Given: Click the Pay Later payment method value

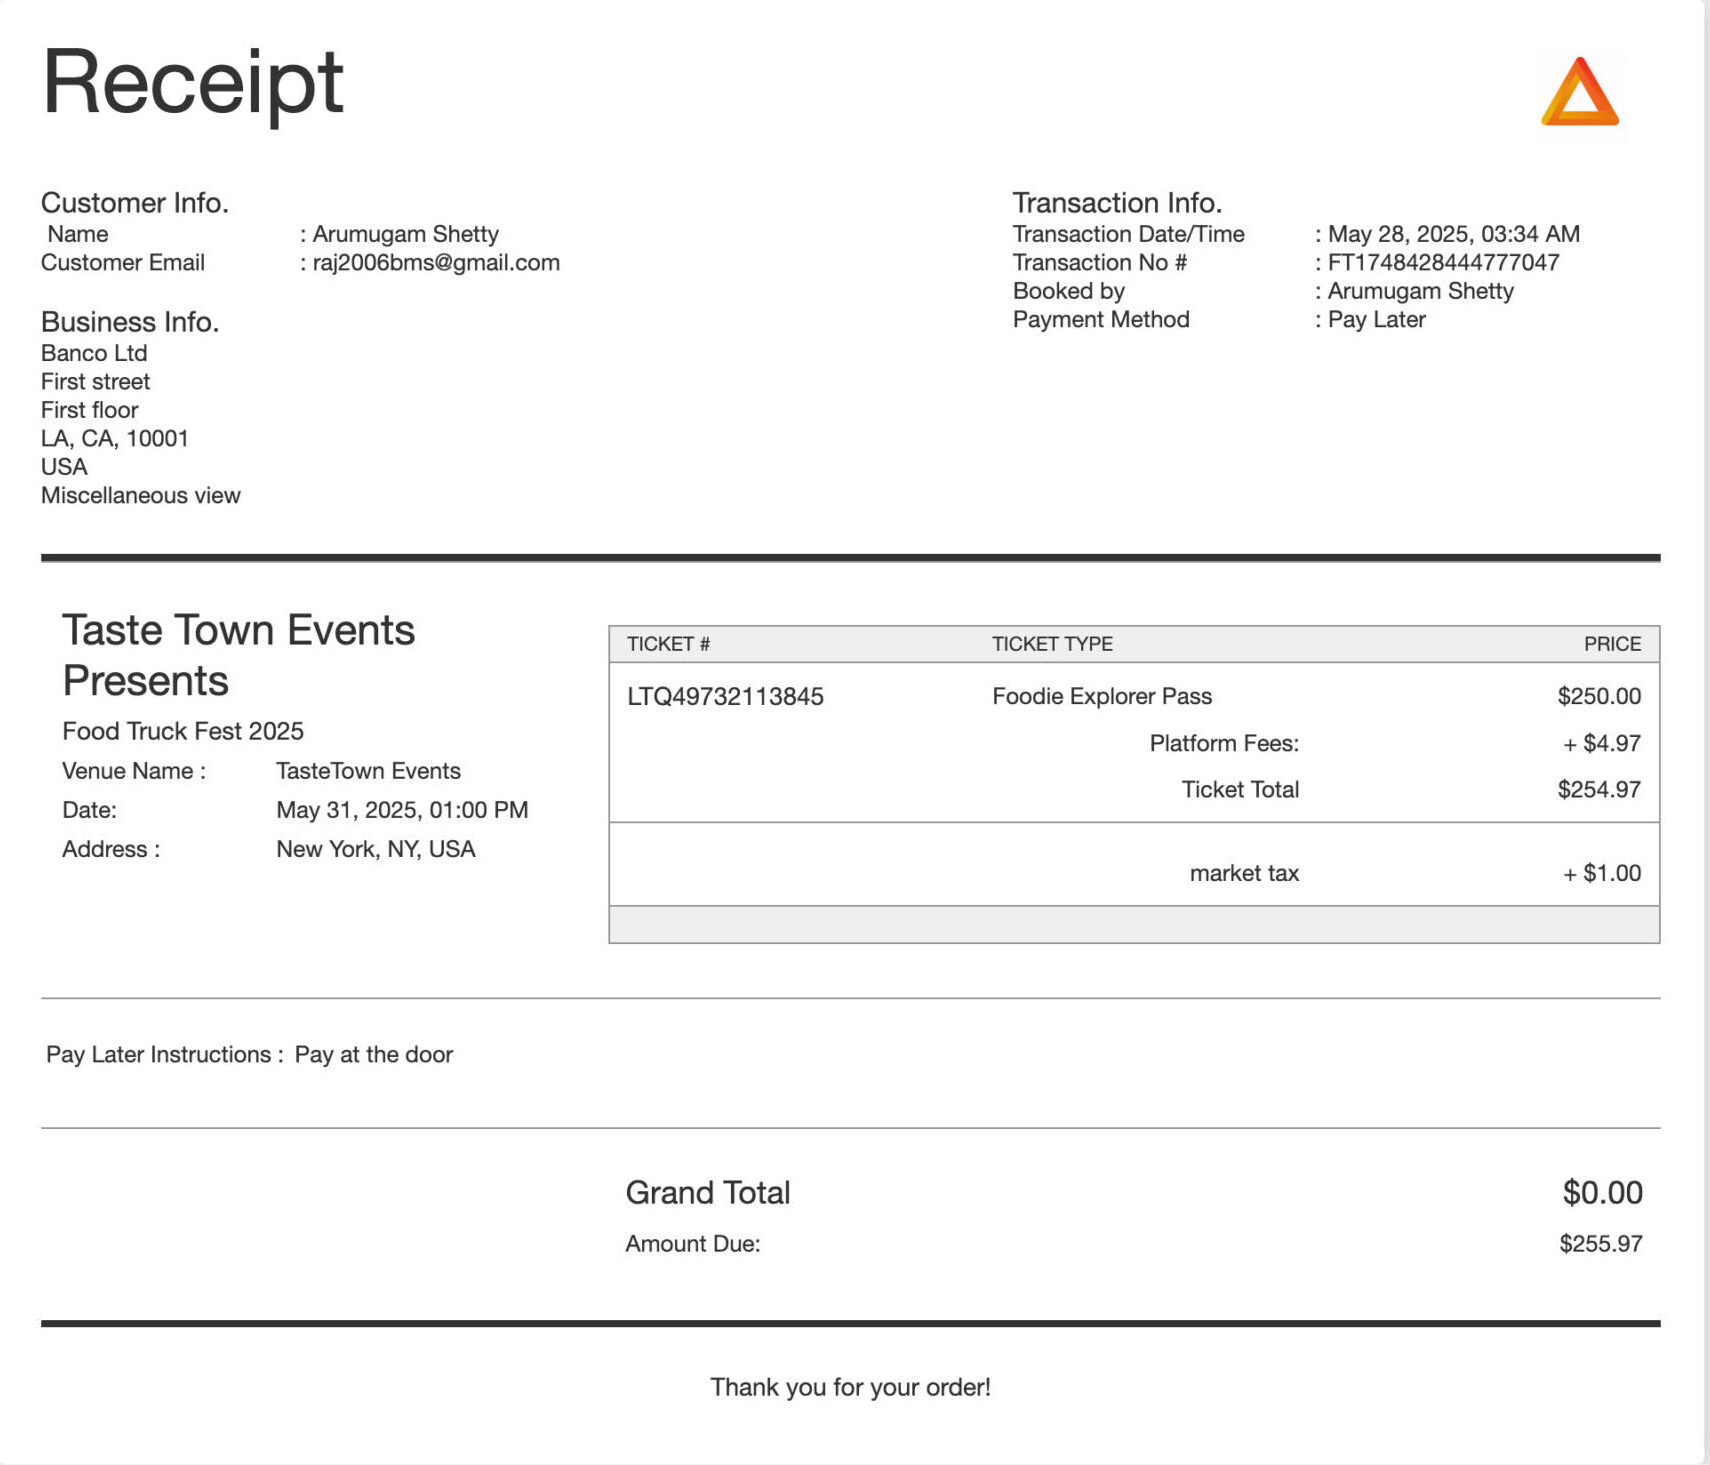Looking at the screenshot, I should [1376, 320].
